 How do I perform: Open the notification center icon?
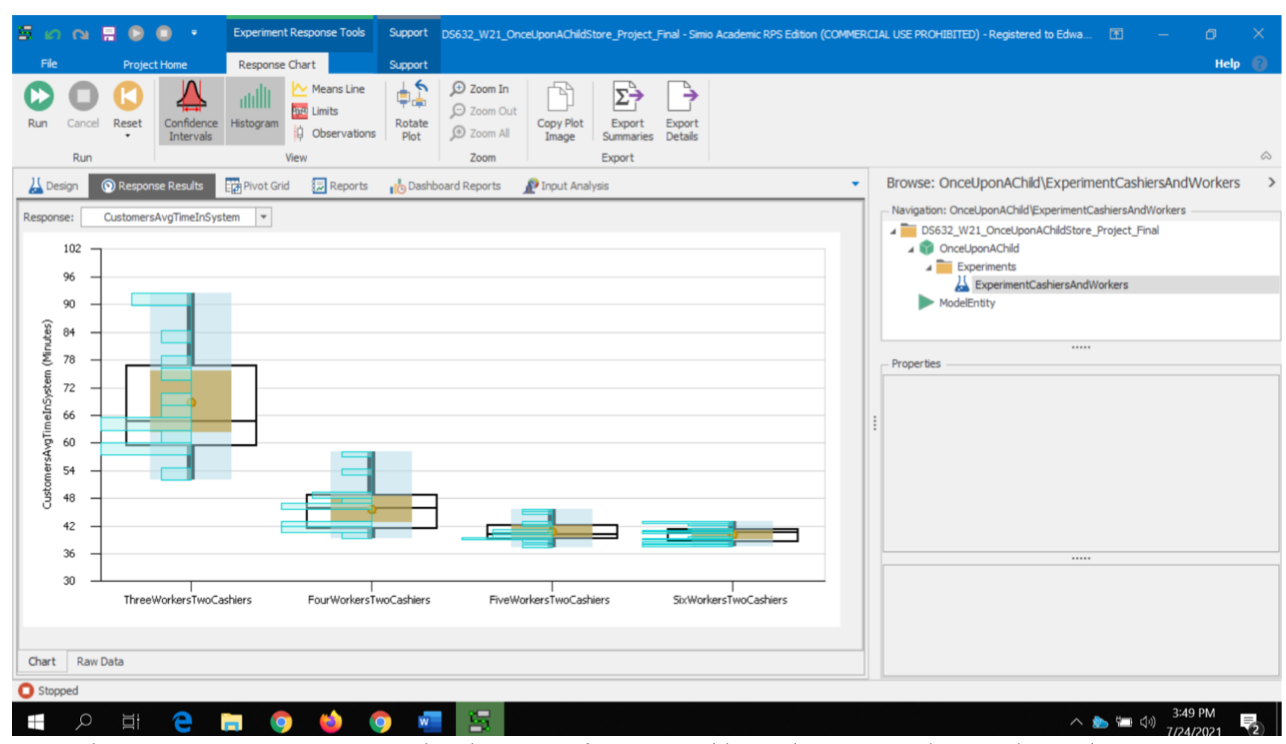[x=1250, y=722]
